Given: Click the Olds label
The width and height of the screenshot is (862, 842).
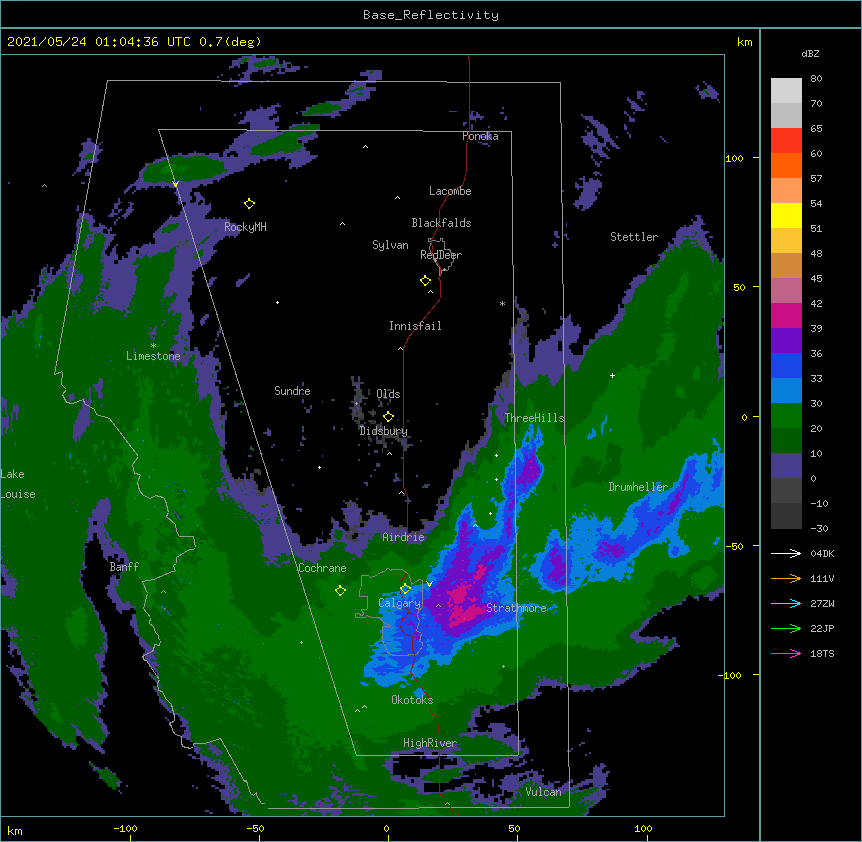Looking at the screenshot, I should [388, 394].
